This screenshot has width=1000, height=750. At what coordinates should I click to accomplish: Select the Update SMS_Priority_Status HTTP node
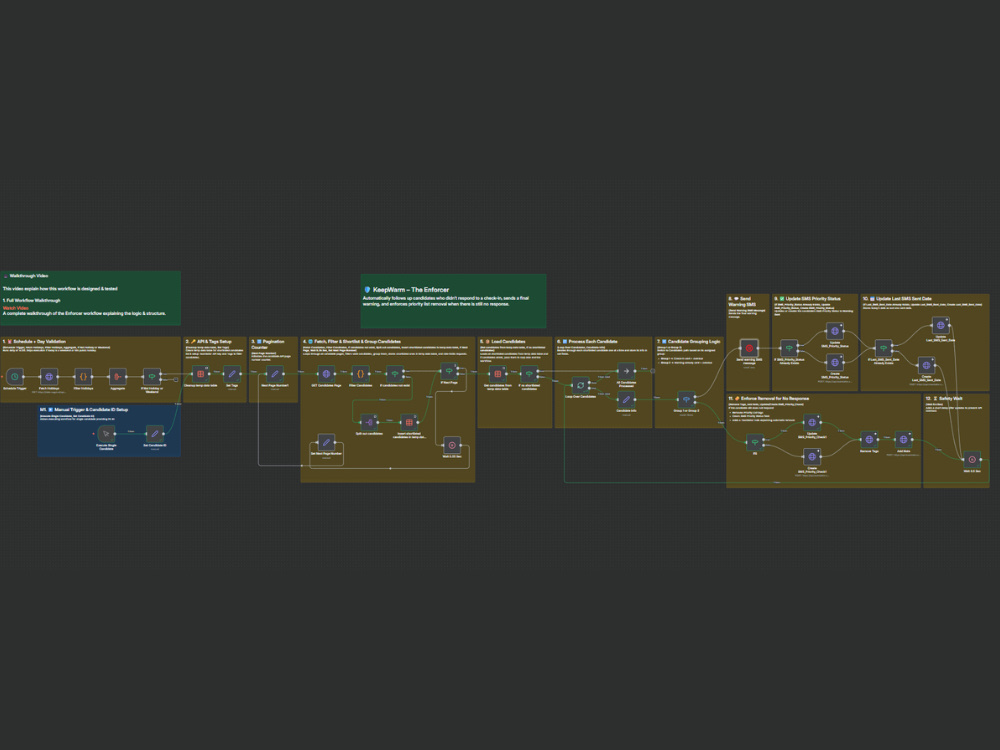click(835, 331)
